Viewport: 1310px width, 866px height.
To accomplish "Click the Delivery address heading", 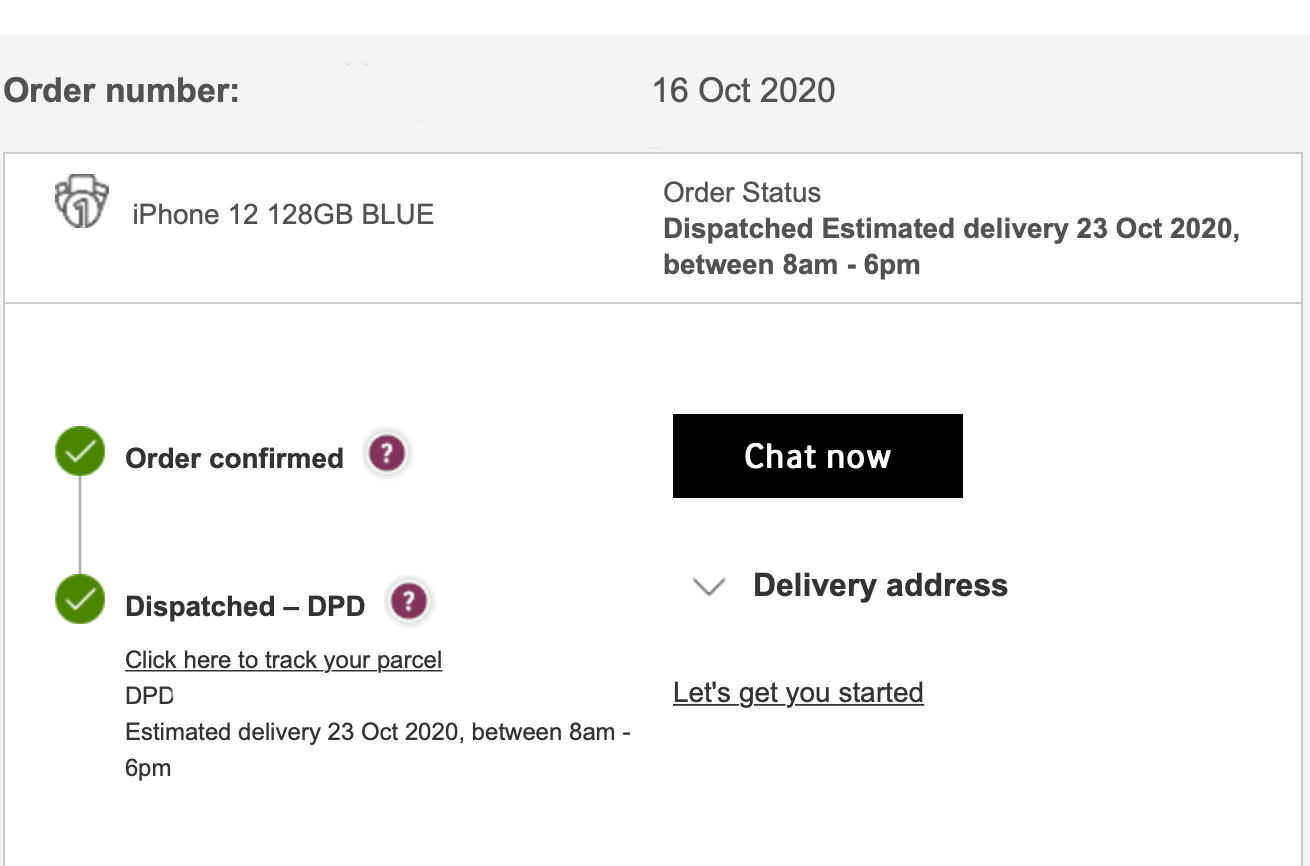I will (880, 585).
